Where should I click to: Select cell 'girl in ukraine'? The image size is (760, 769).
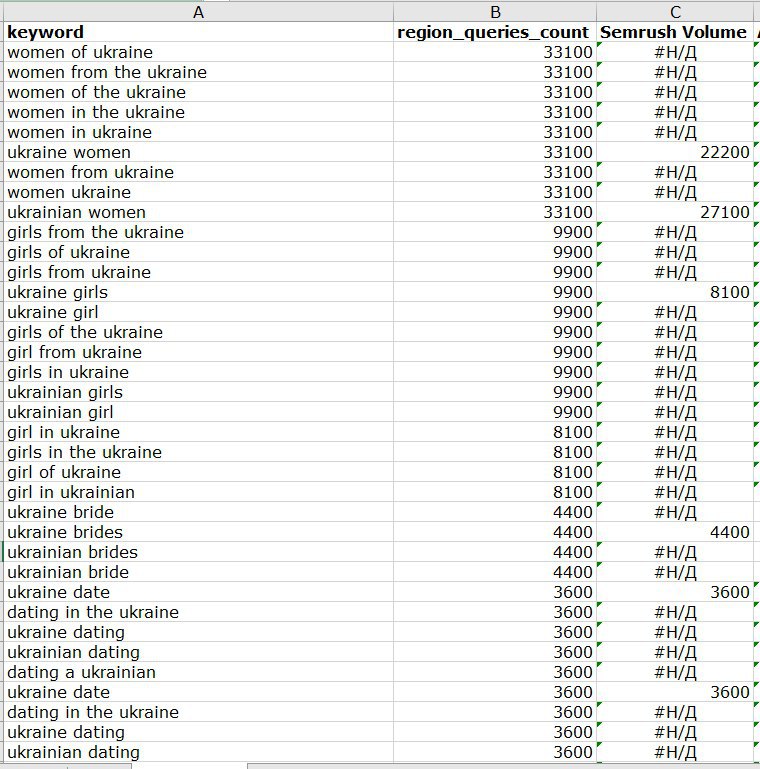coord(198,432)
